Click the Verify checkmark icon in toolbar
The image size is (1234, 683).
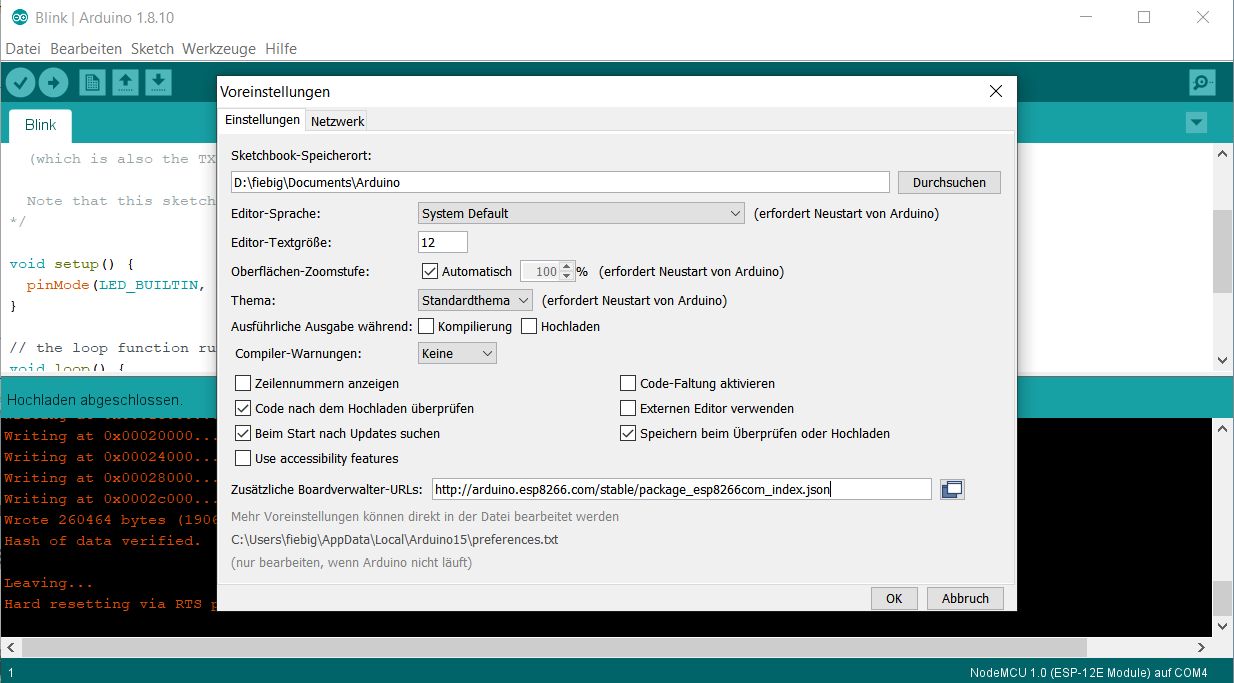pyautogui.click(x=20, y=82)
